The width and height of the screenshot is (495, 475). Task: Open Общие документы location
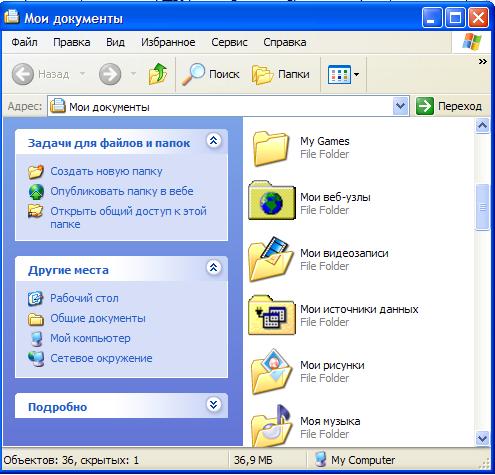pyautogui.click(x=98, y=318)
